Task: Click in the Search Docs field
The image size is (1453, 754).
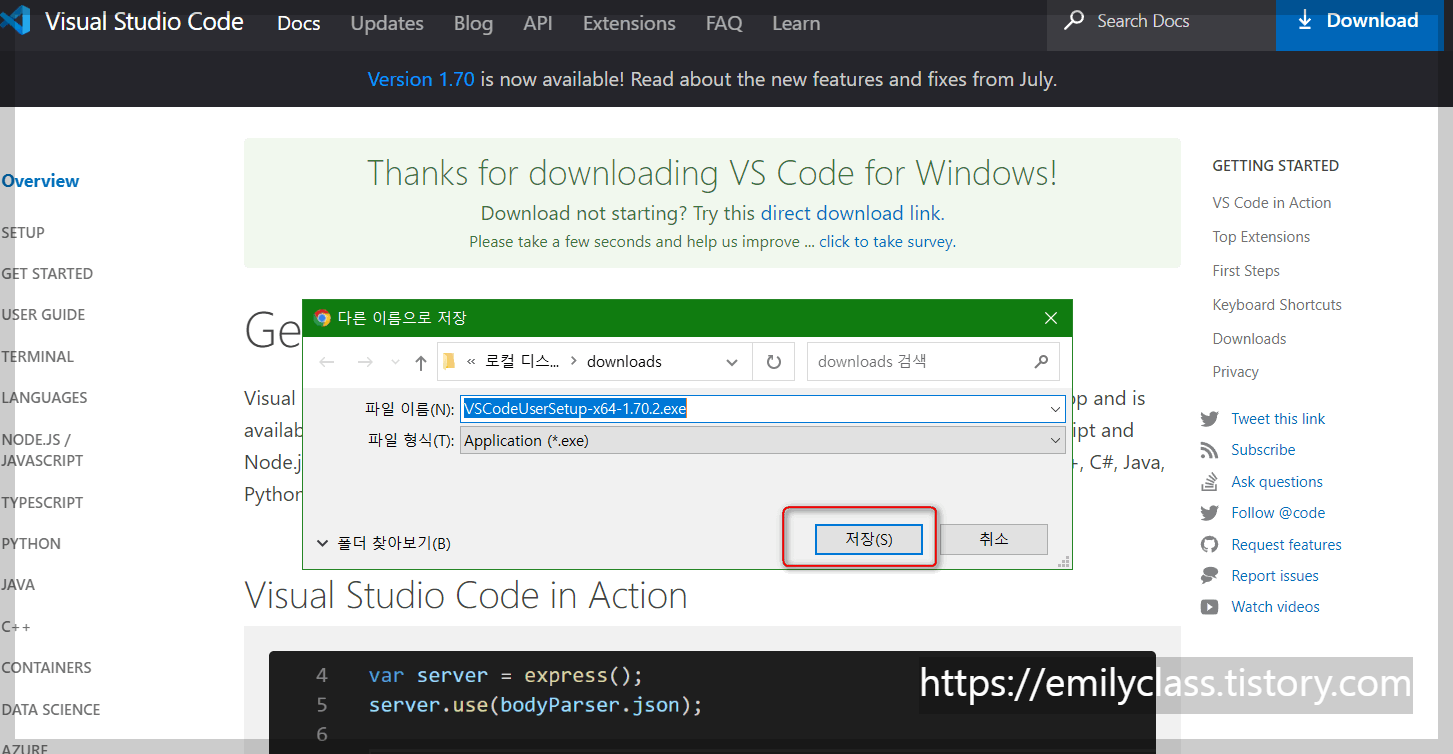Action: [x=1161, y=23]
